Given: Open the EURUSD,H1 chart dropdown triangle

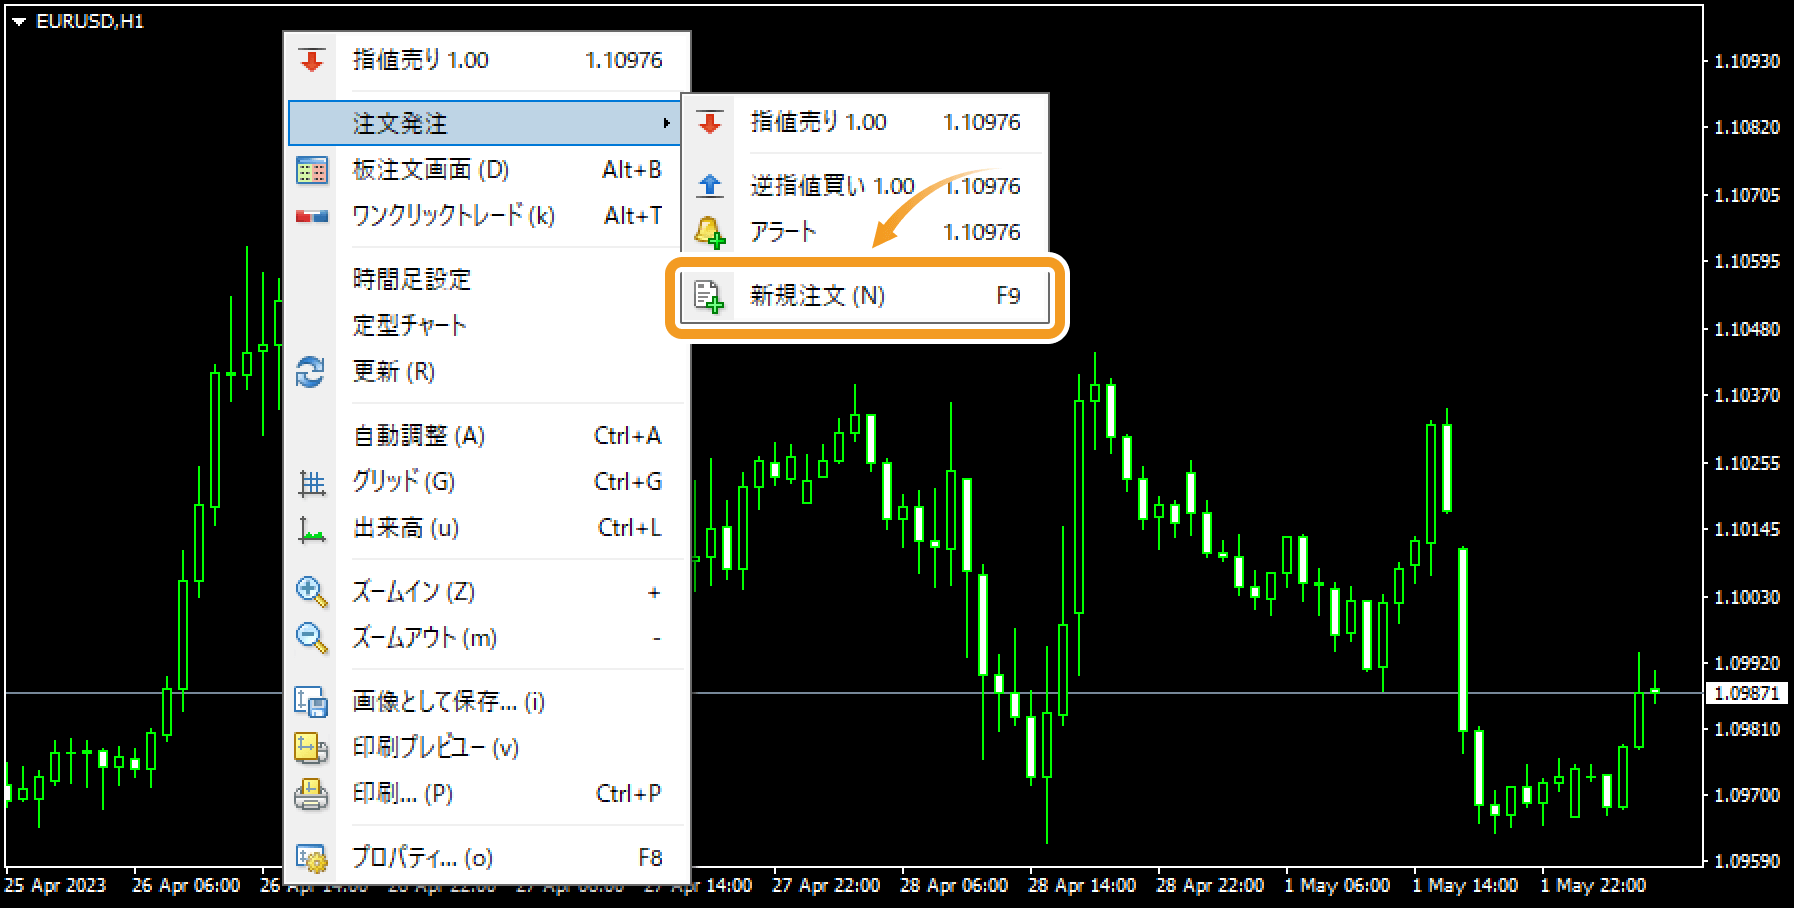Looking at the screenshot, I should [x=18, y=21].
